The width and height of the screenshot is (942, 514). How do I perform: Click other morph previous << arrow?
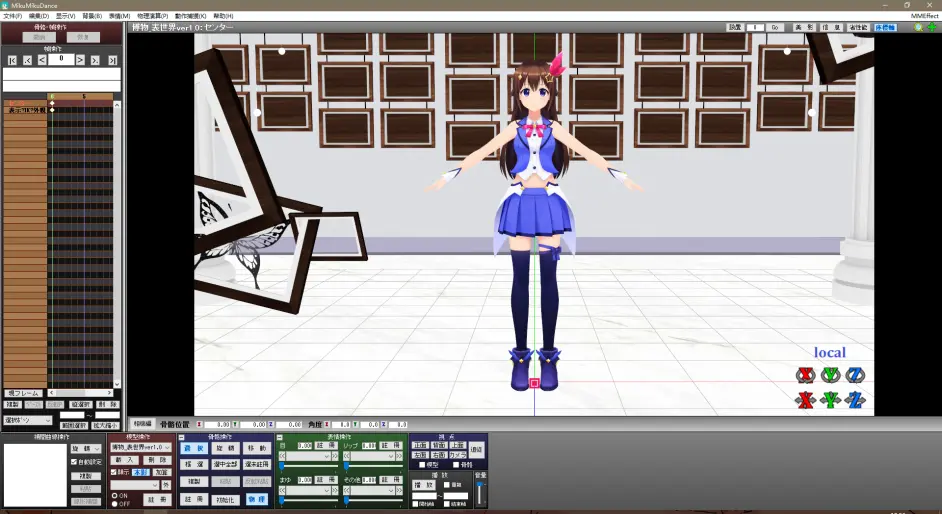click(x=346, y=491)
